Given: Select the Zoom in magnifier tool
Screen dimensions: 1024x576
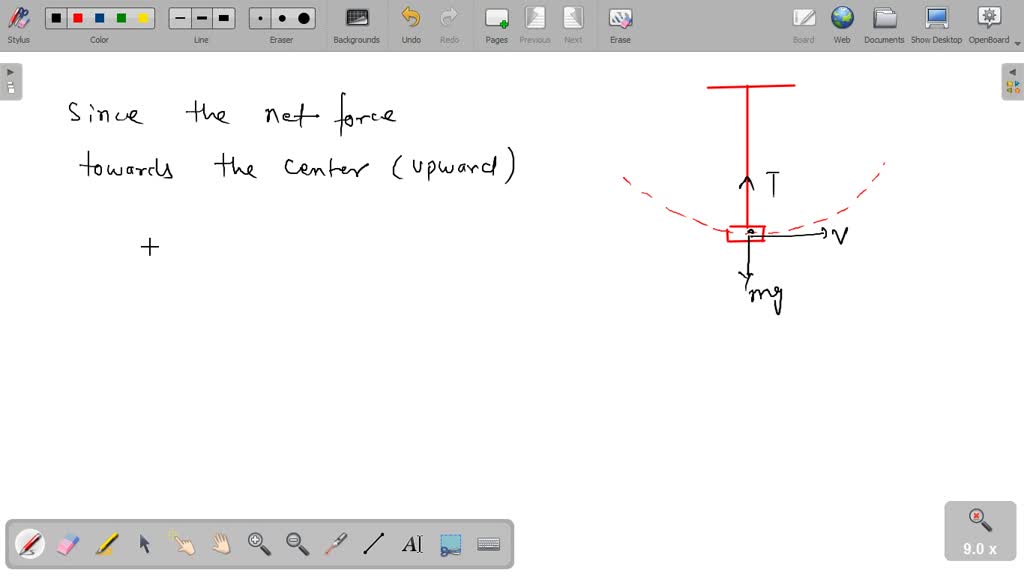Looking at the screenshot, I should [259, 544].
